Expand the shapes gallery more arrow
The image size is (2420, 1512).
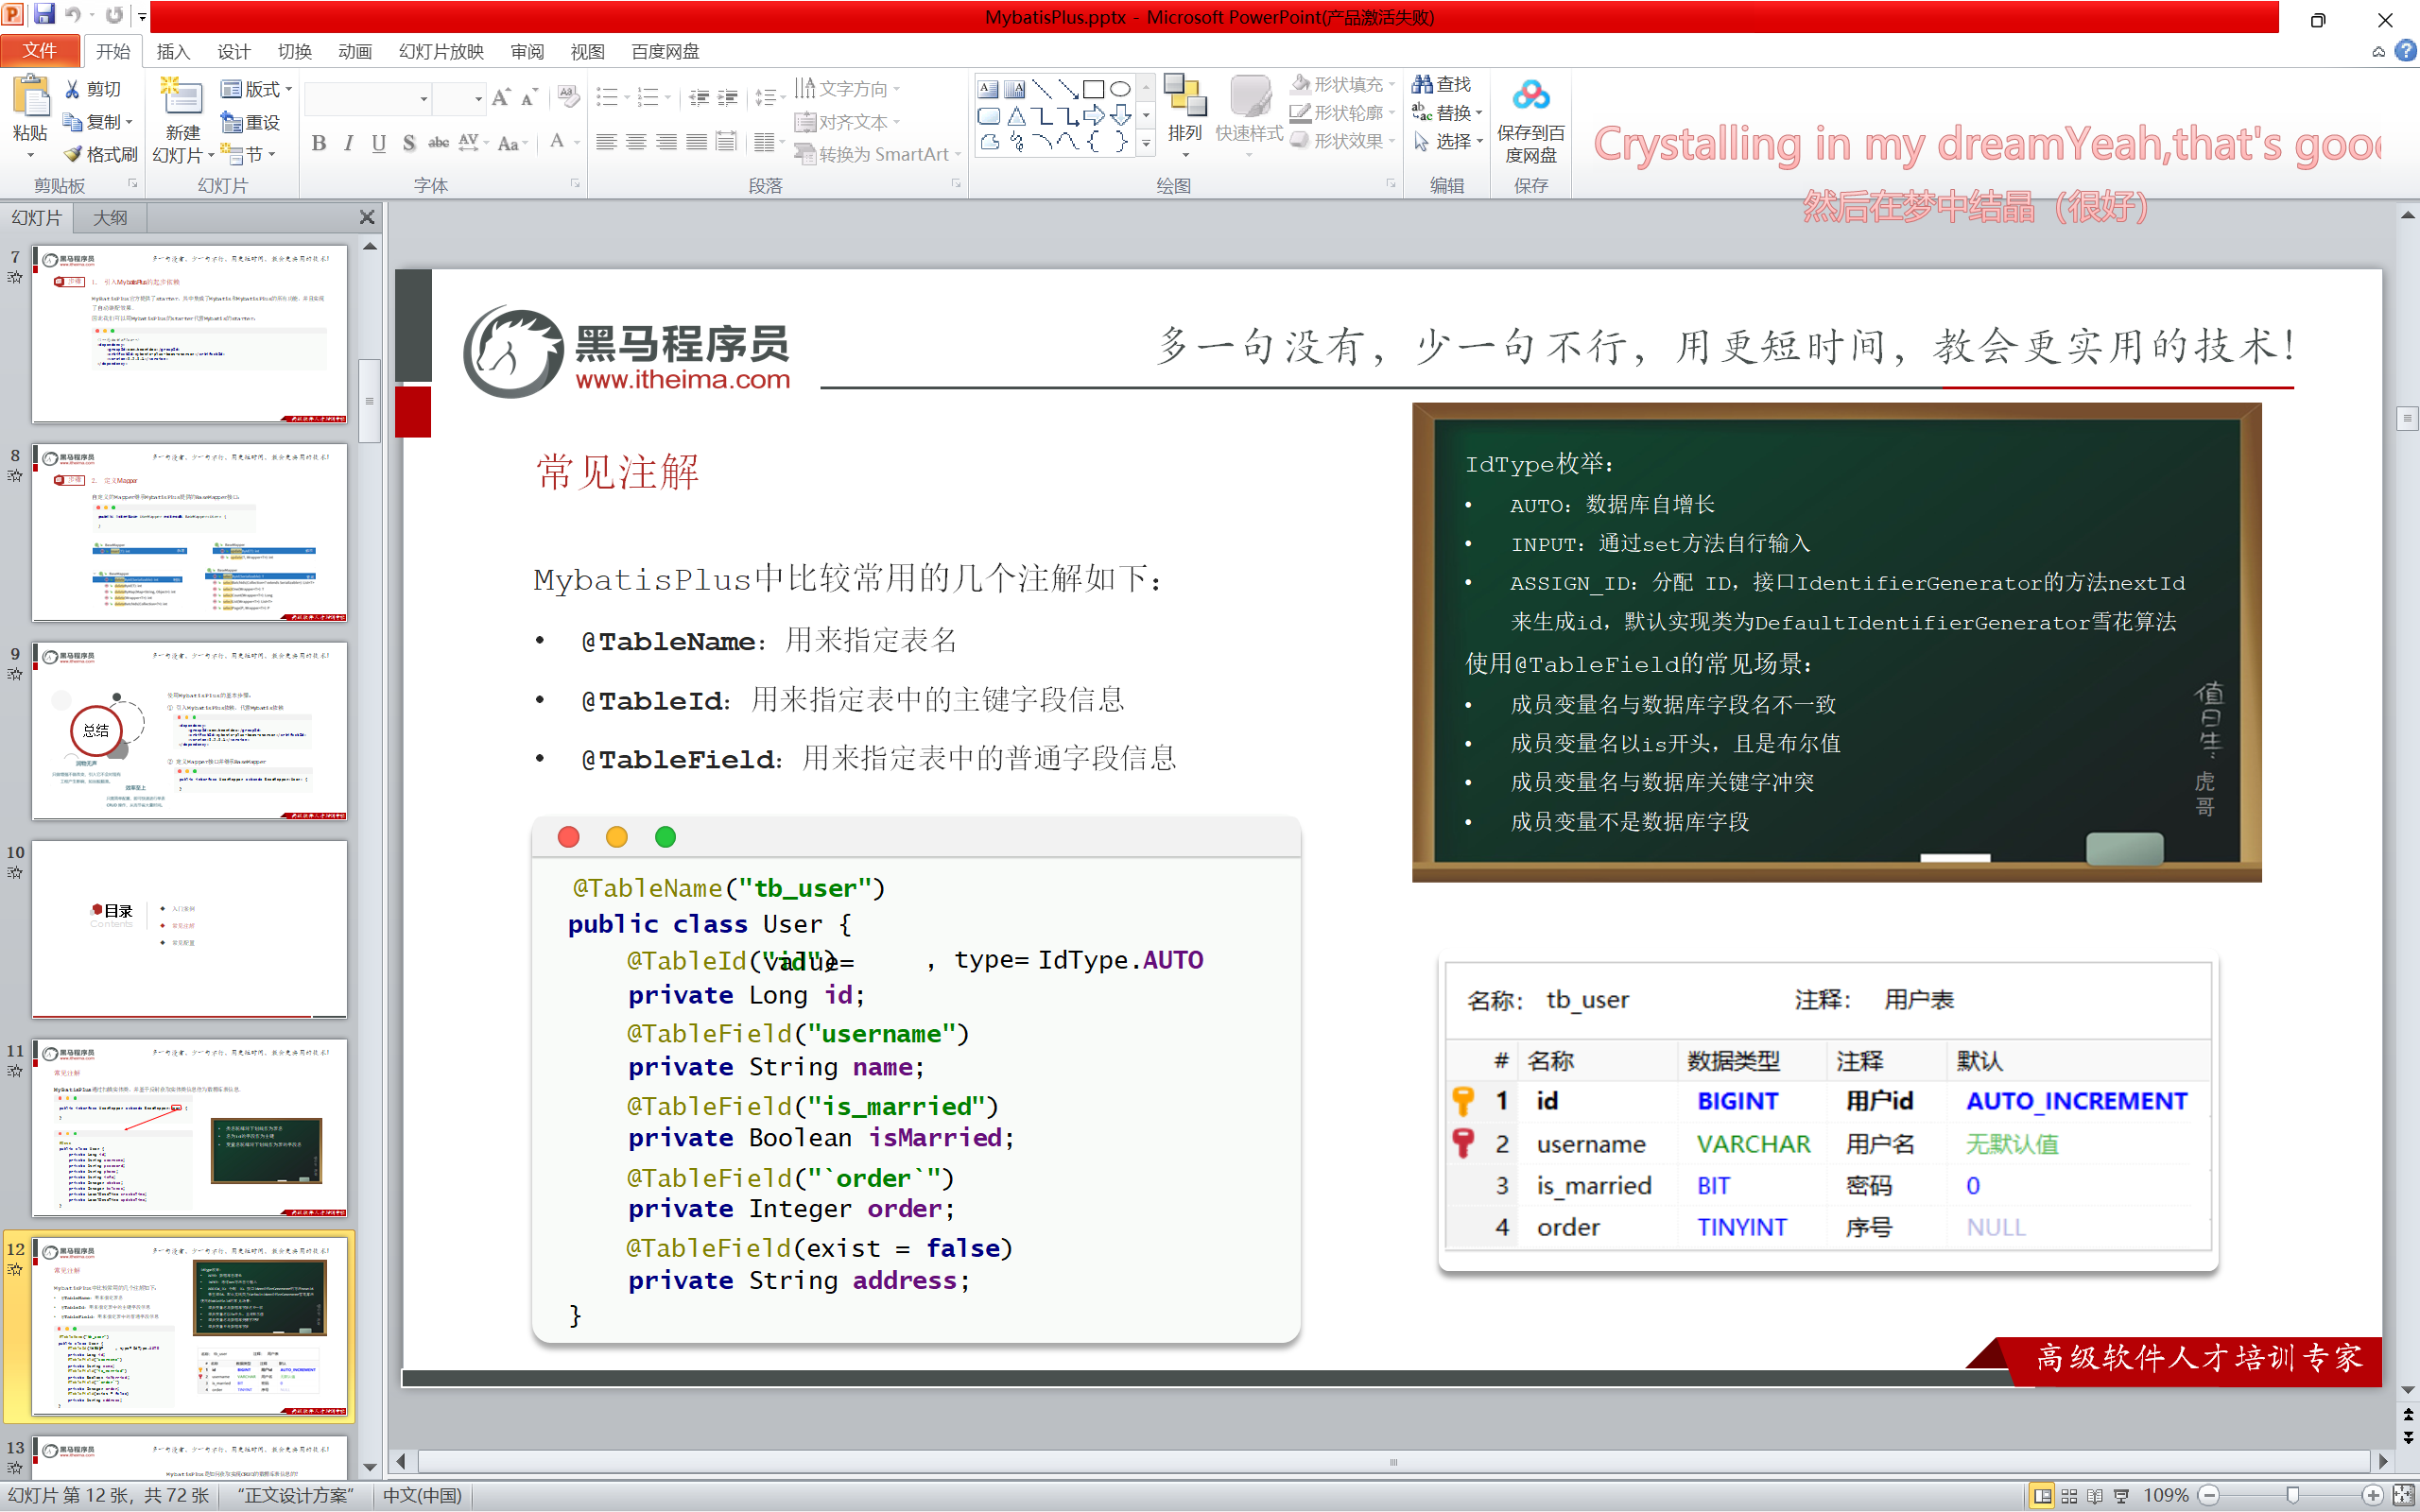[1146, 144]
